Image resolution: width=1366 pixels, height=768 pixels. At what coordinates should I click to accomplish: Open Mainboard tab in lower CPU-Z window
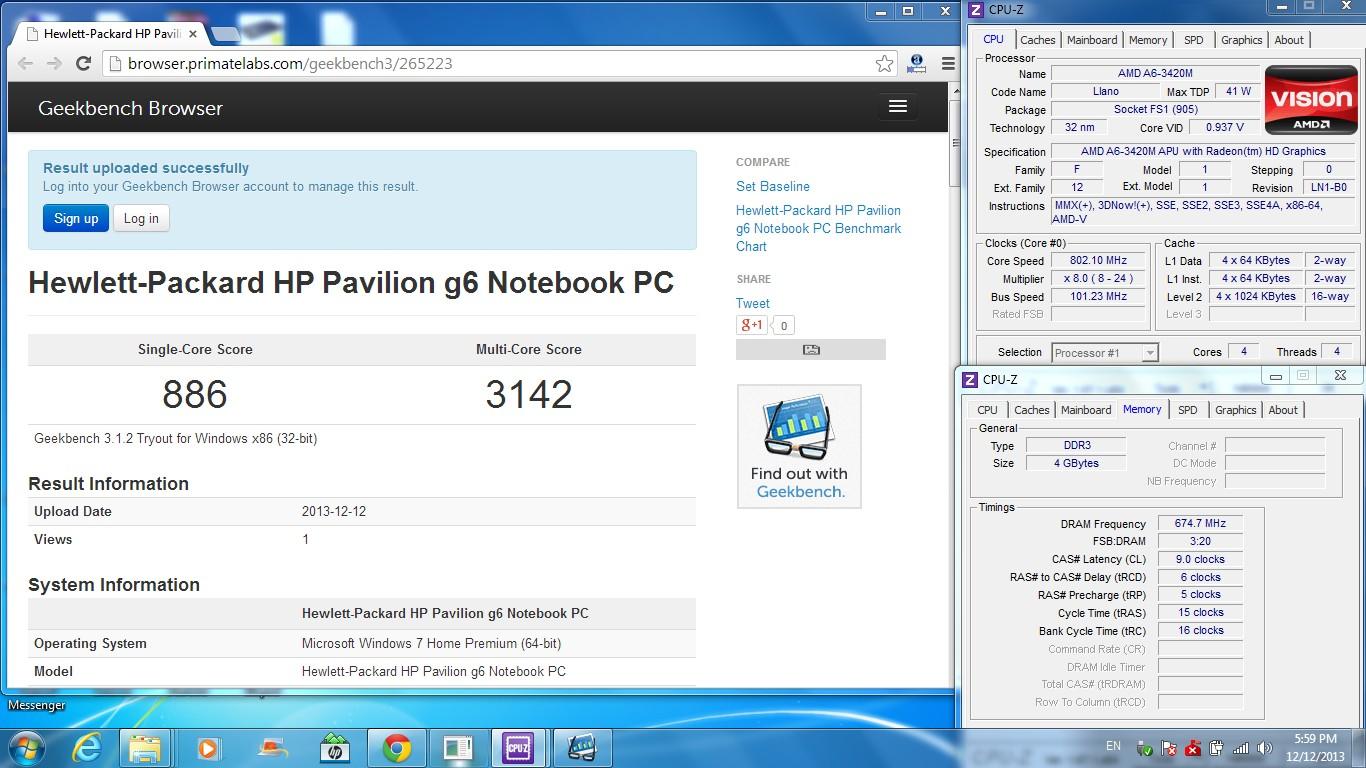pos(1086,410)
